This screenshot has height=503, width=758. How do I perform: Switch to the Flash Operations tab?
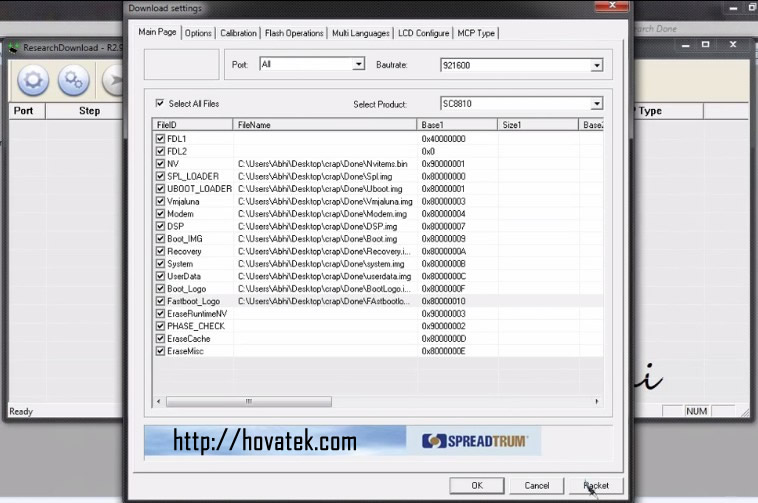click(294, 33)
